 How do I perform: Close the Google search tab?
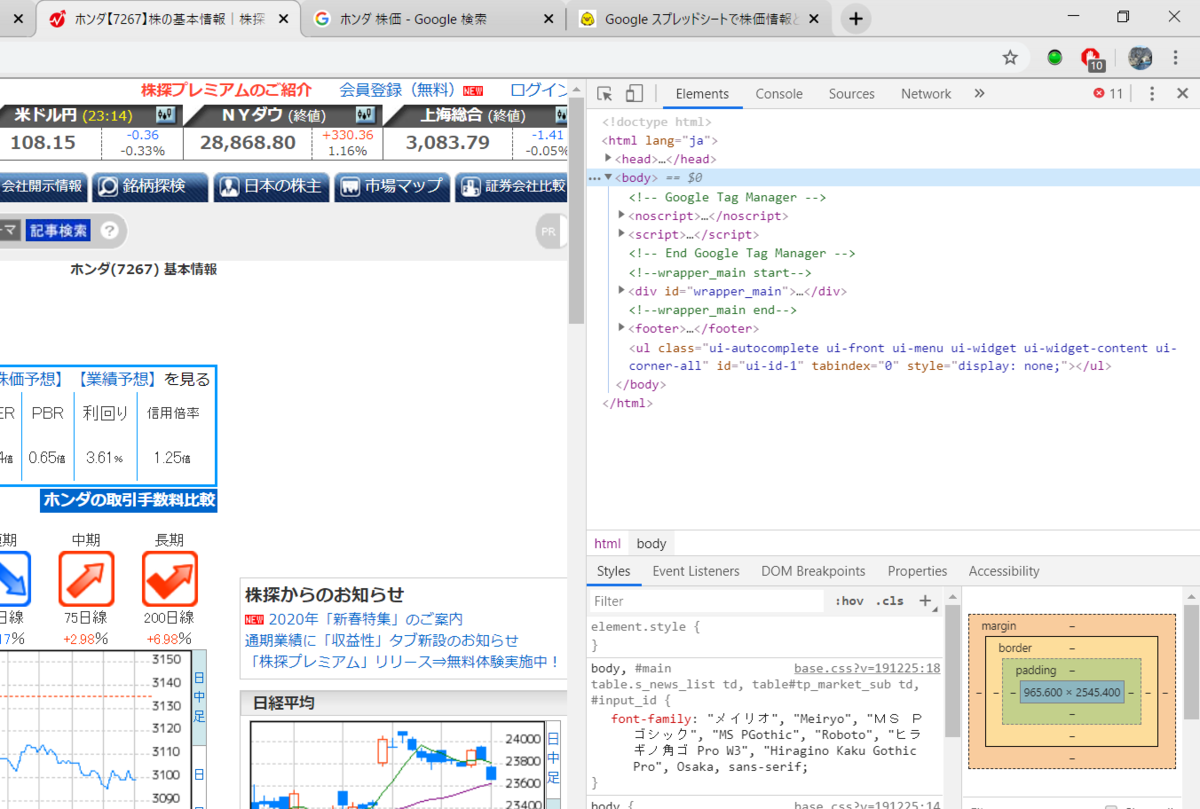pyautogui.click(x=550, y=19)
